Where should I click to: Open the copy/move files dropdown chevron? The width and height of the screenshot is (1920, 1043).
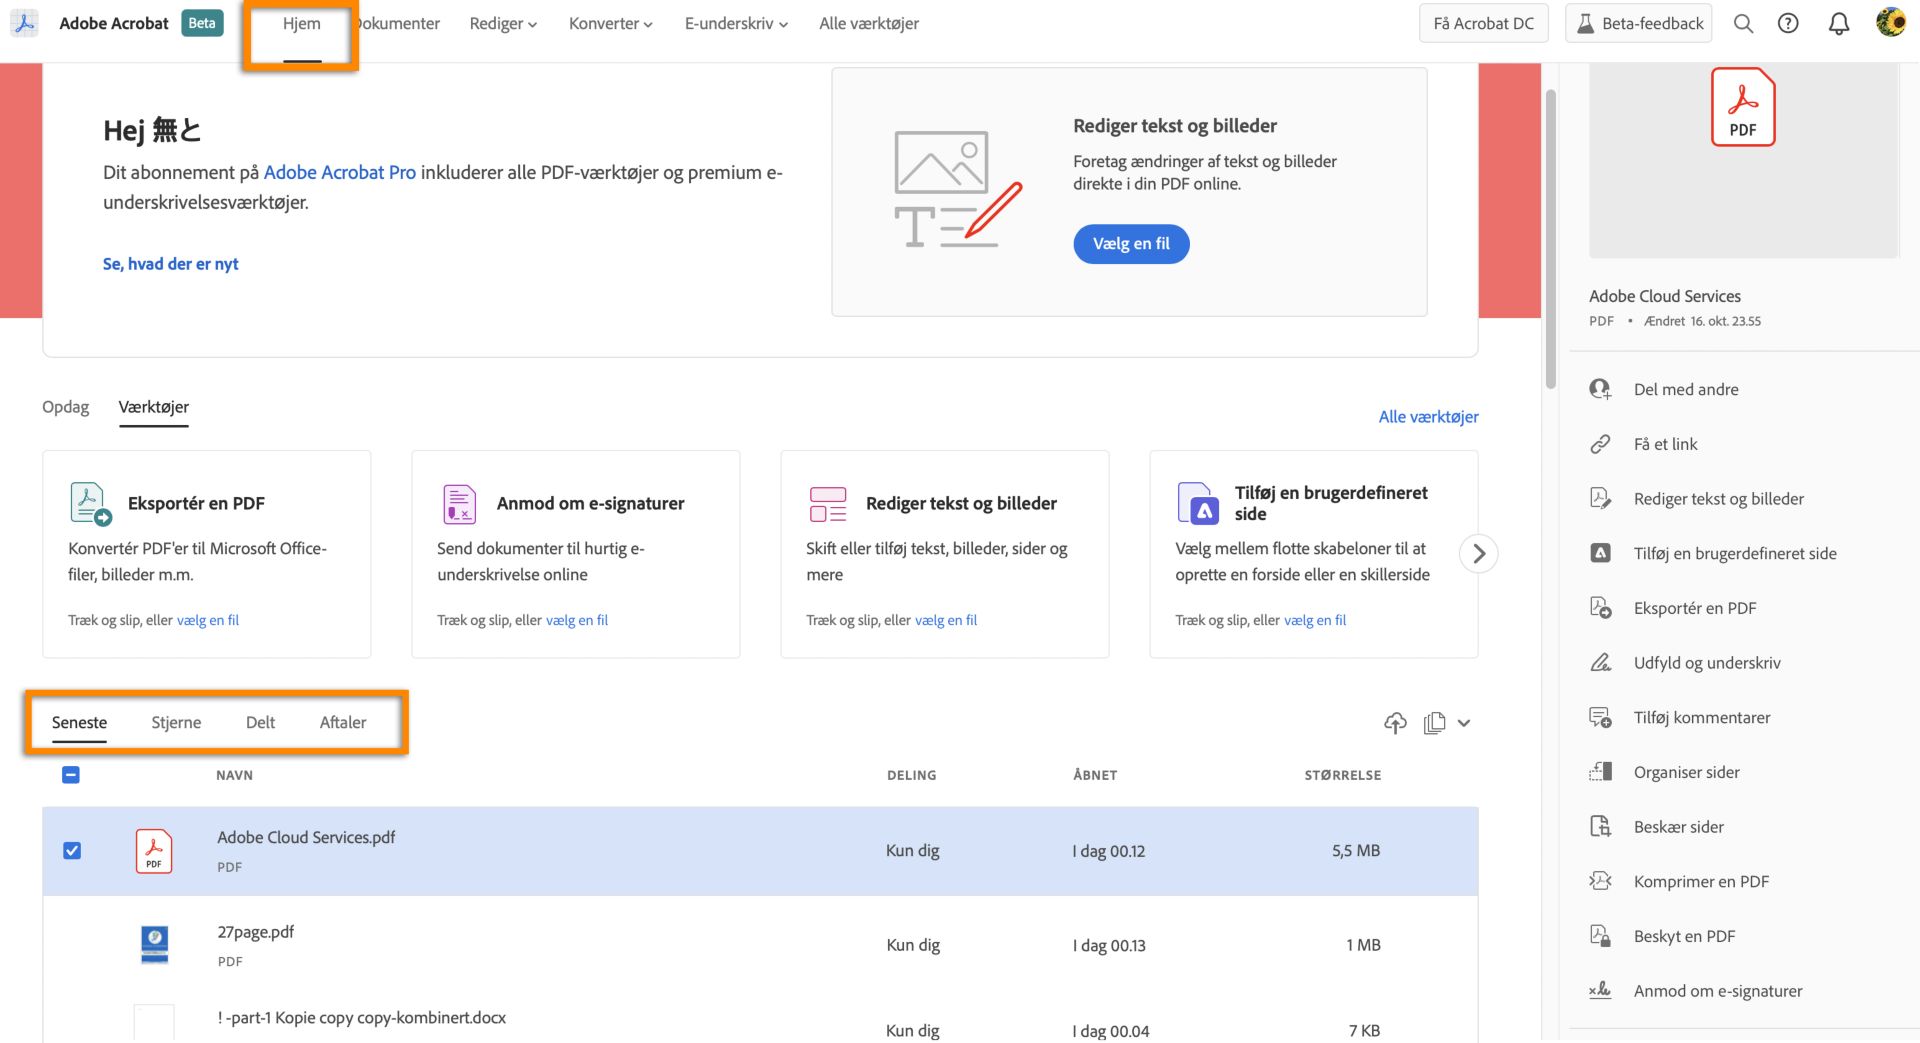point(1464,723)
